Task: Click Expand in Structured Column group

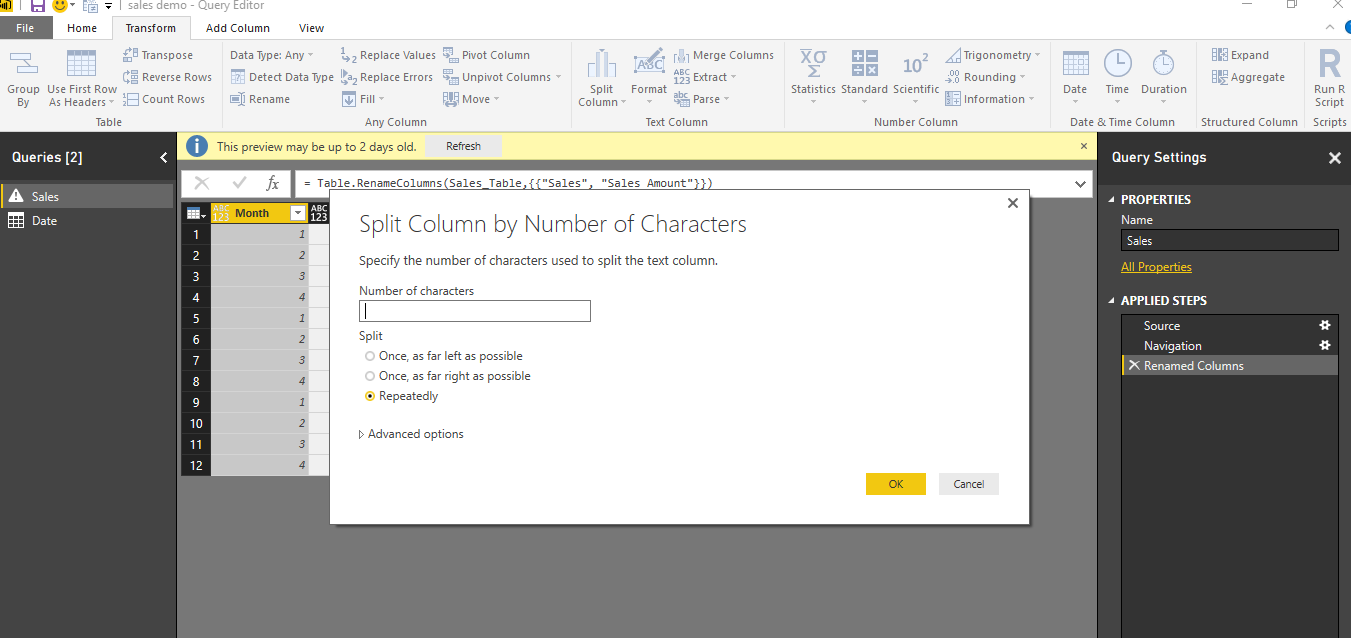Action: pyautogui.click(x=1240, y=55)
